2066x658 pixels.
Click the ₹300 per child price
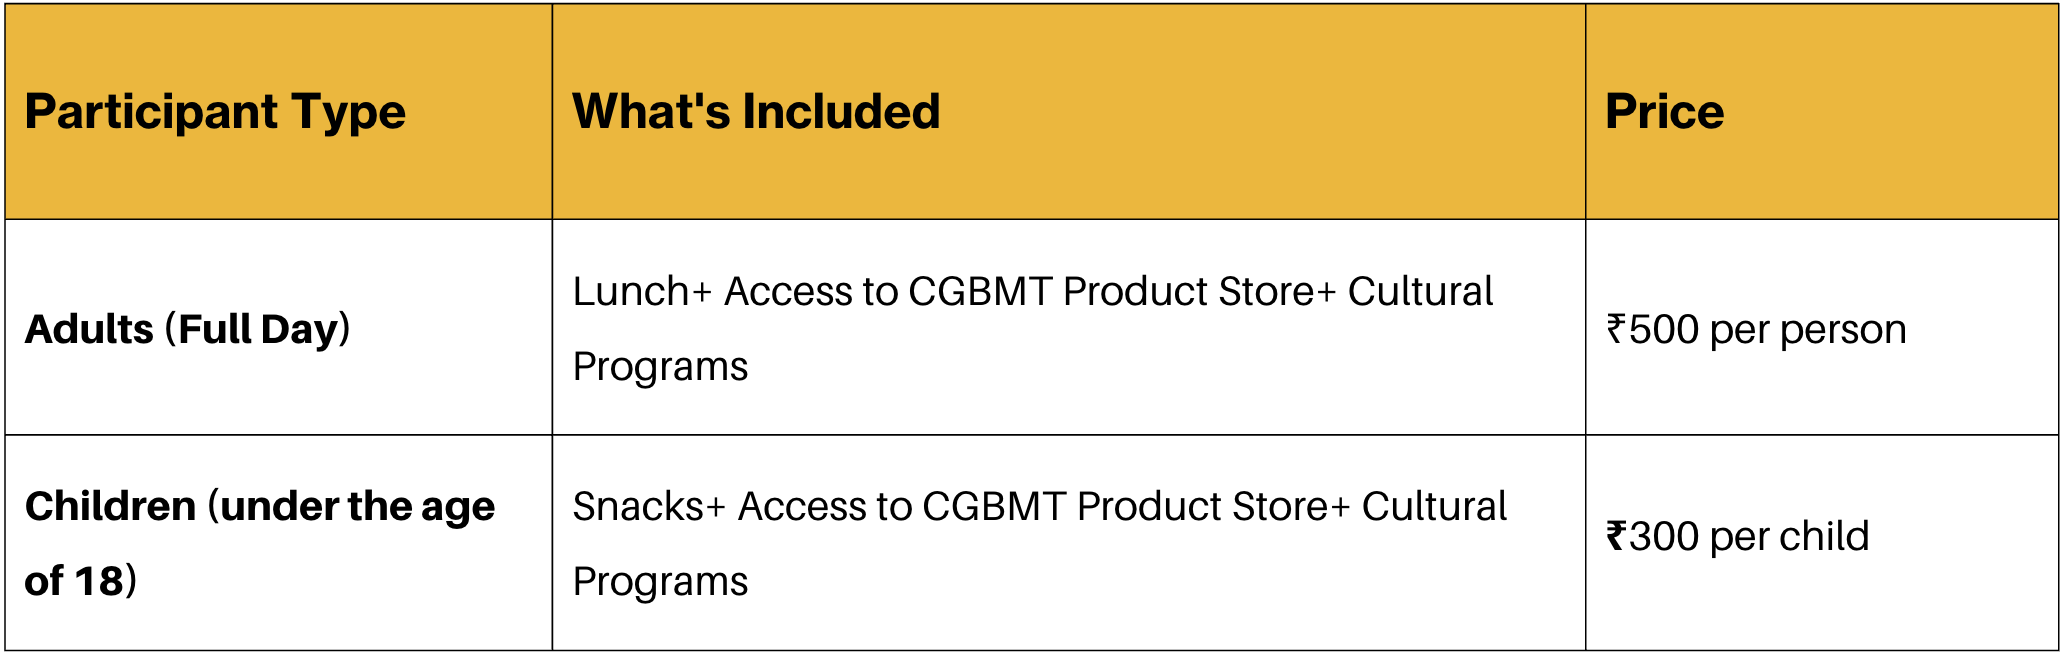[1738, 537]
